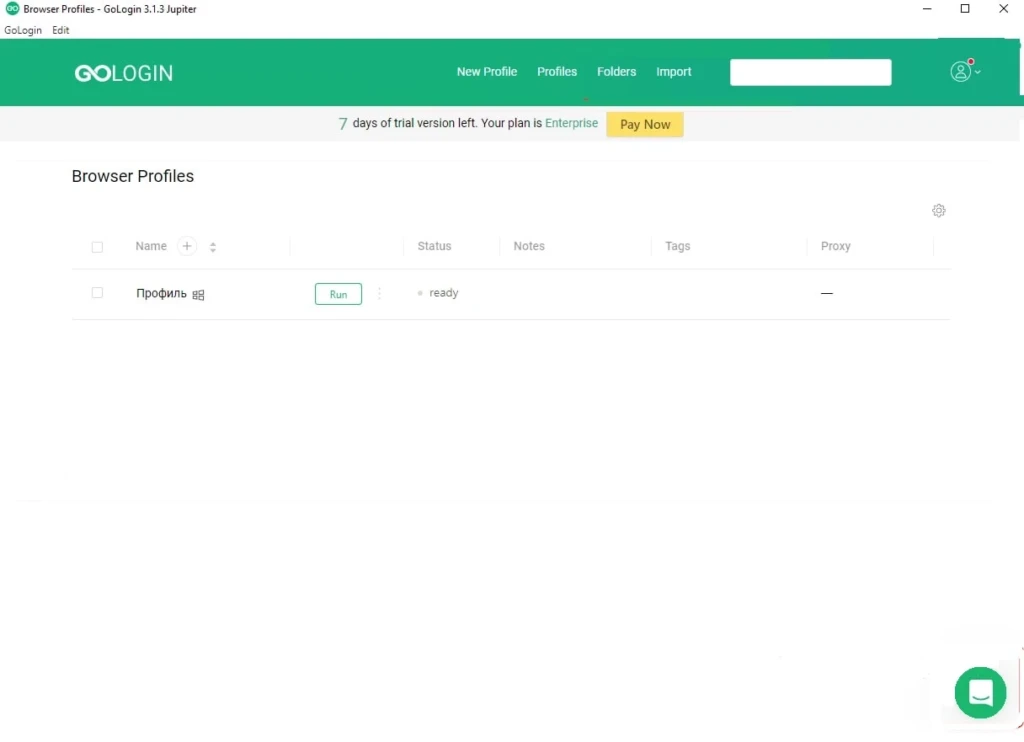Open the Edit menu
The height and width of the screenshot is (742, 1024).
[61, 30]
